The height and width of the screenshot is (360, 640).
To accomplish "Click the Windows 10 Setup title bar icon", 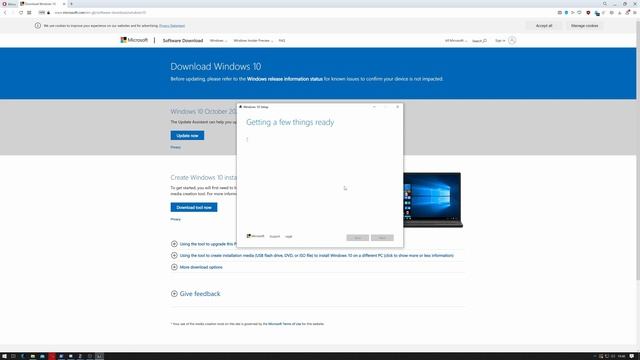I will coord(240,107).
